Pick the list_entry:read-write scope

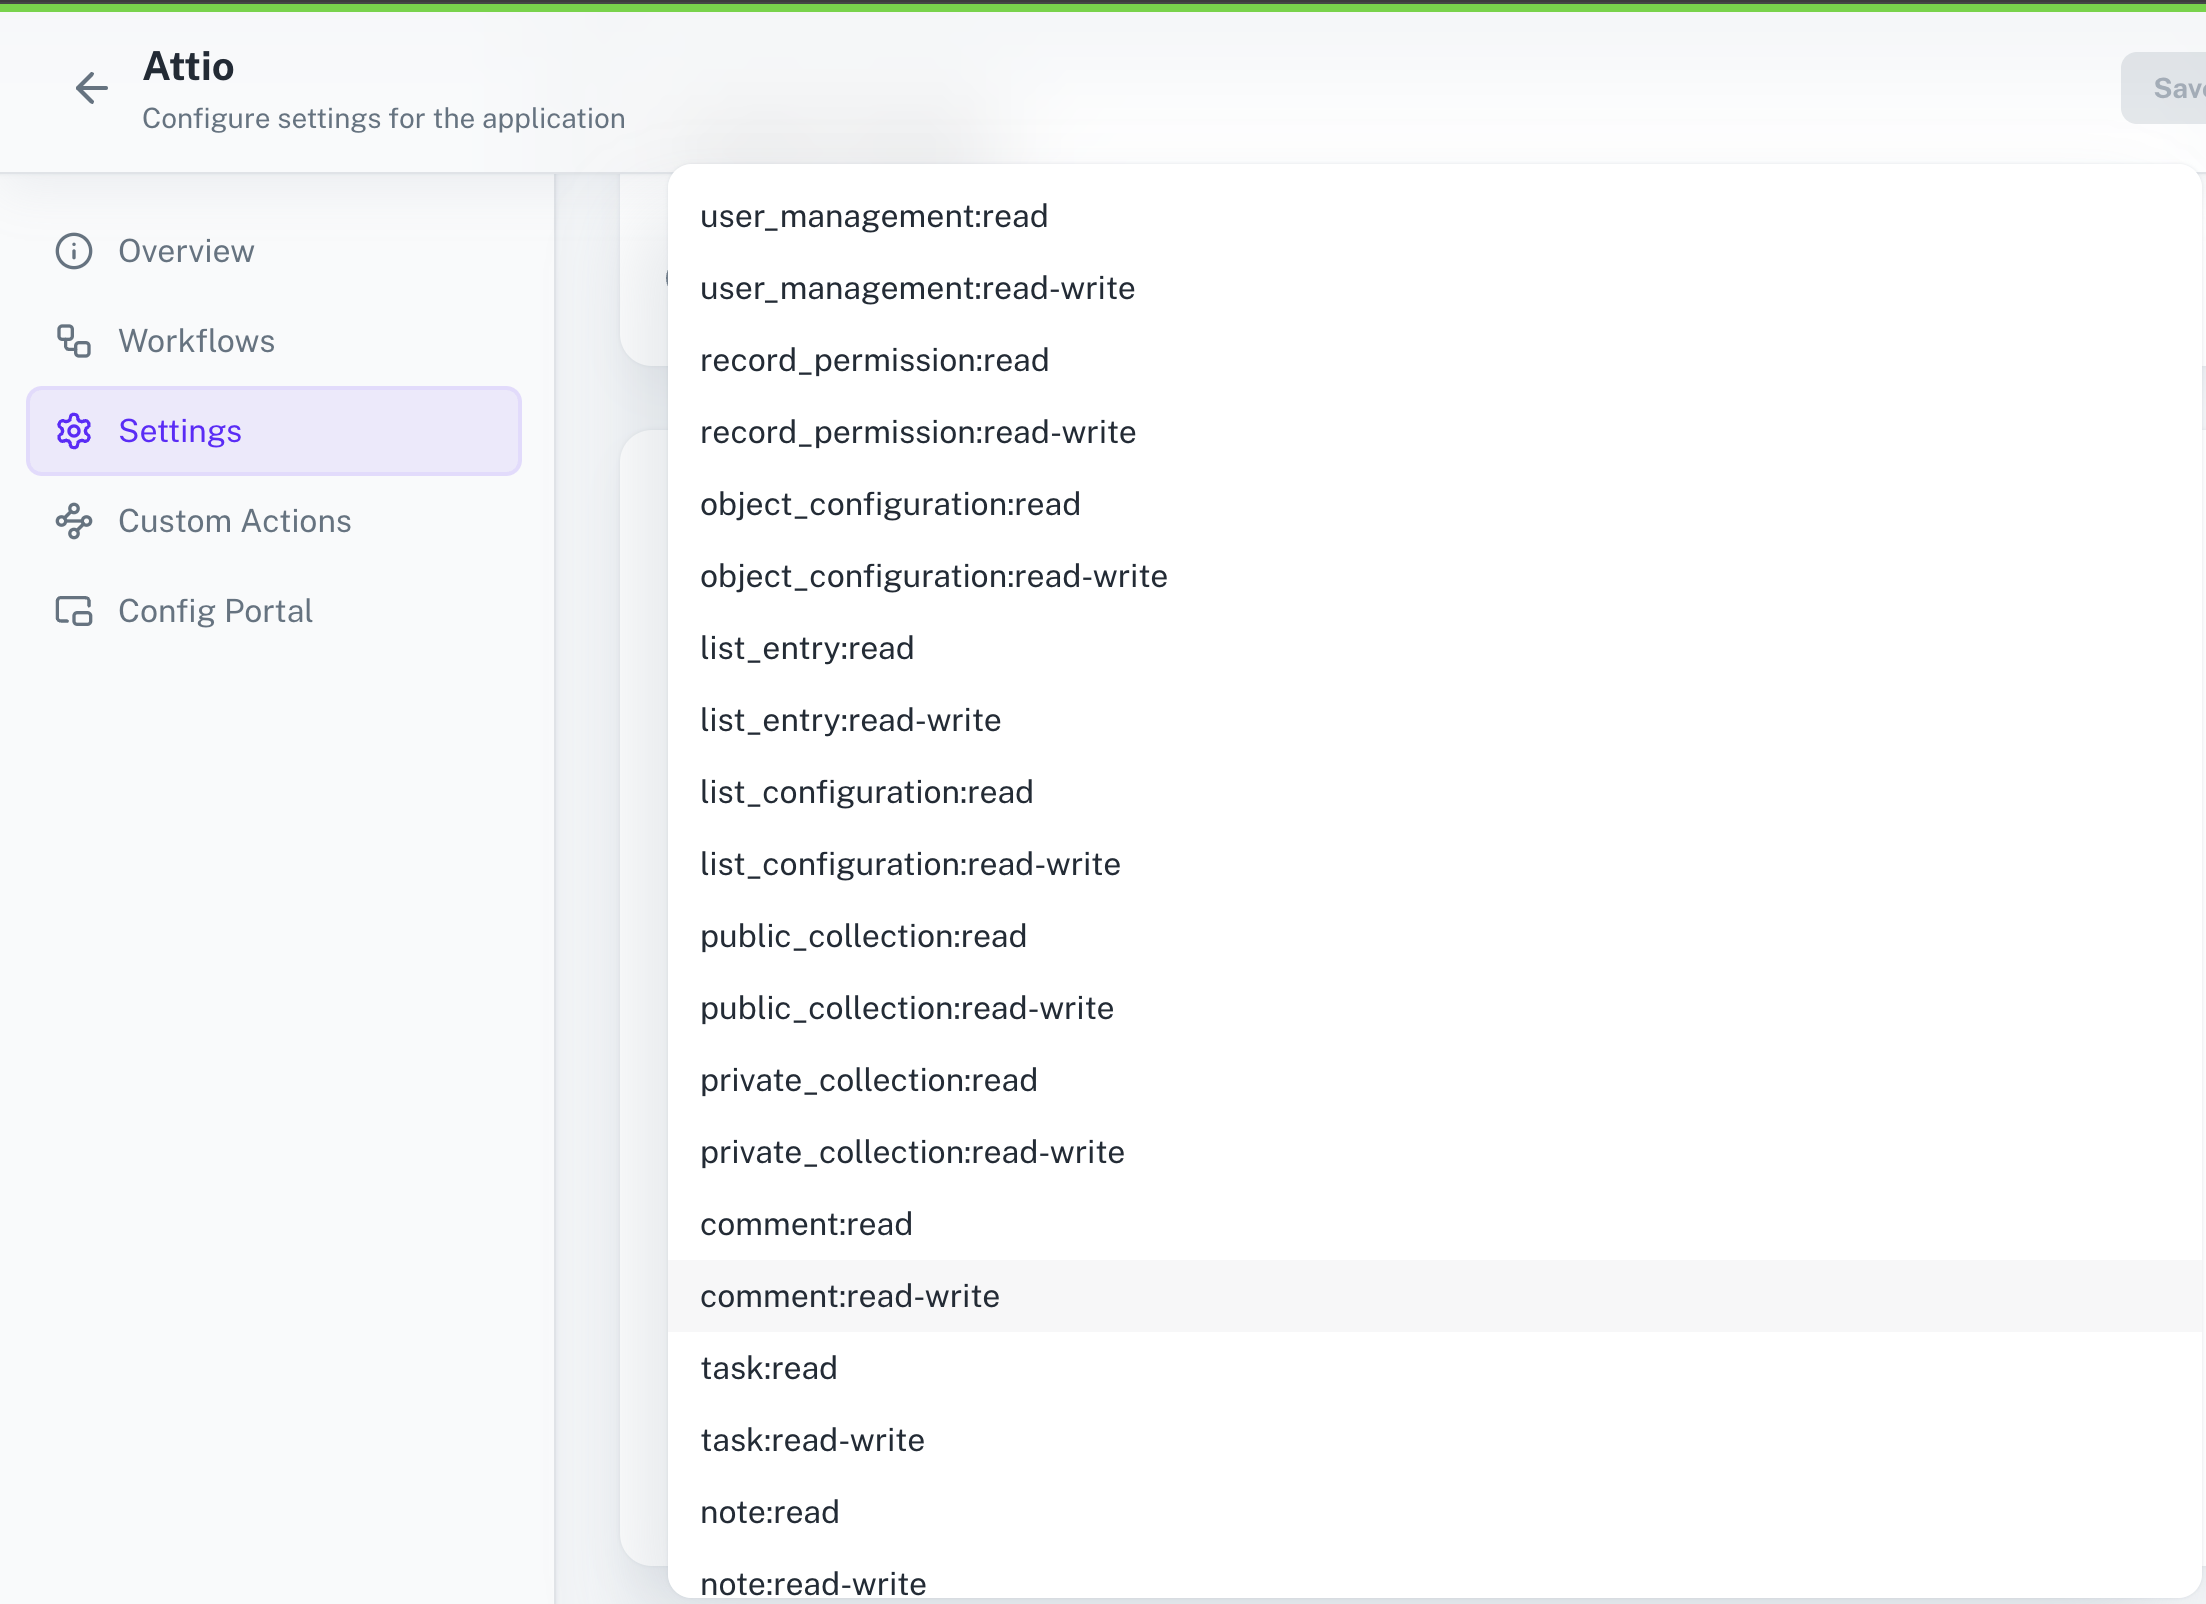(850, 719)
